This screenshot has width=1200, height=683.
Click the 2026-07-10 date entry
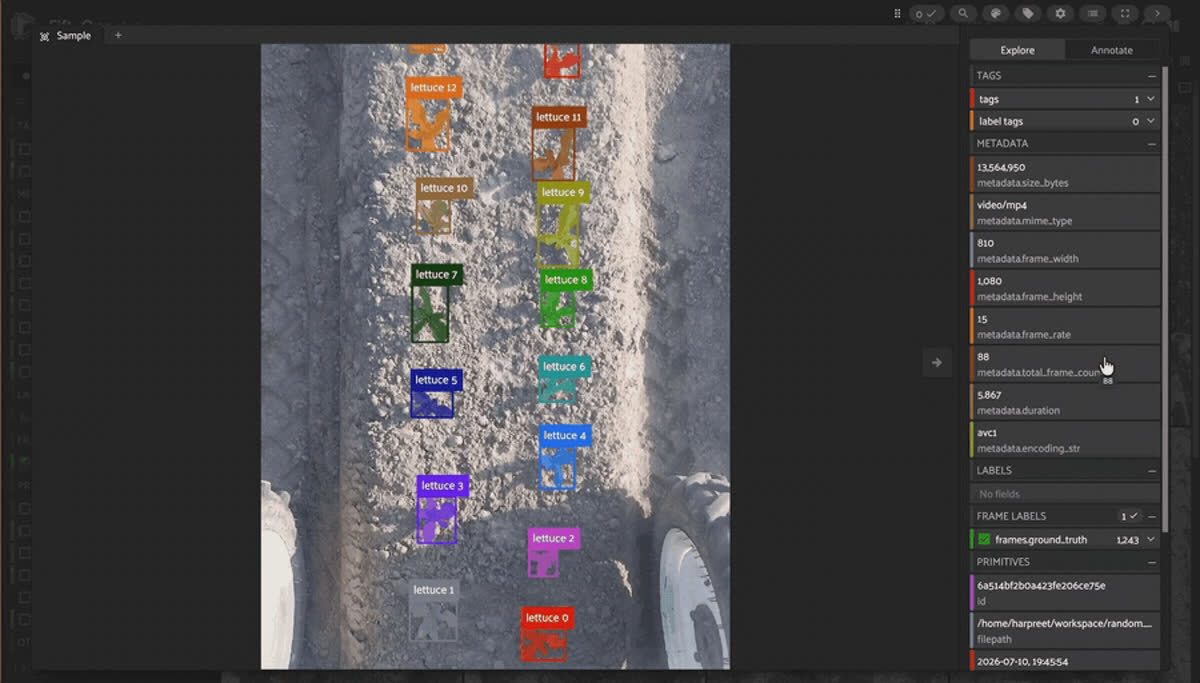click(1065, 660)
